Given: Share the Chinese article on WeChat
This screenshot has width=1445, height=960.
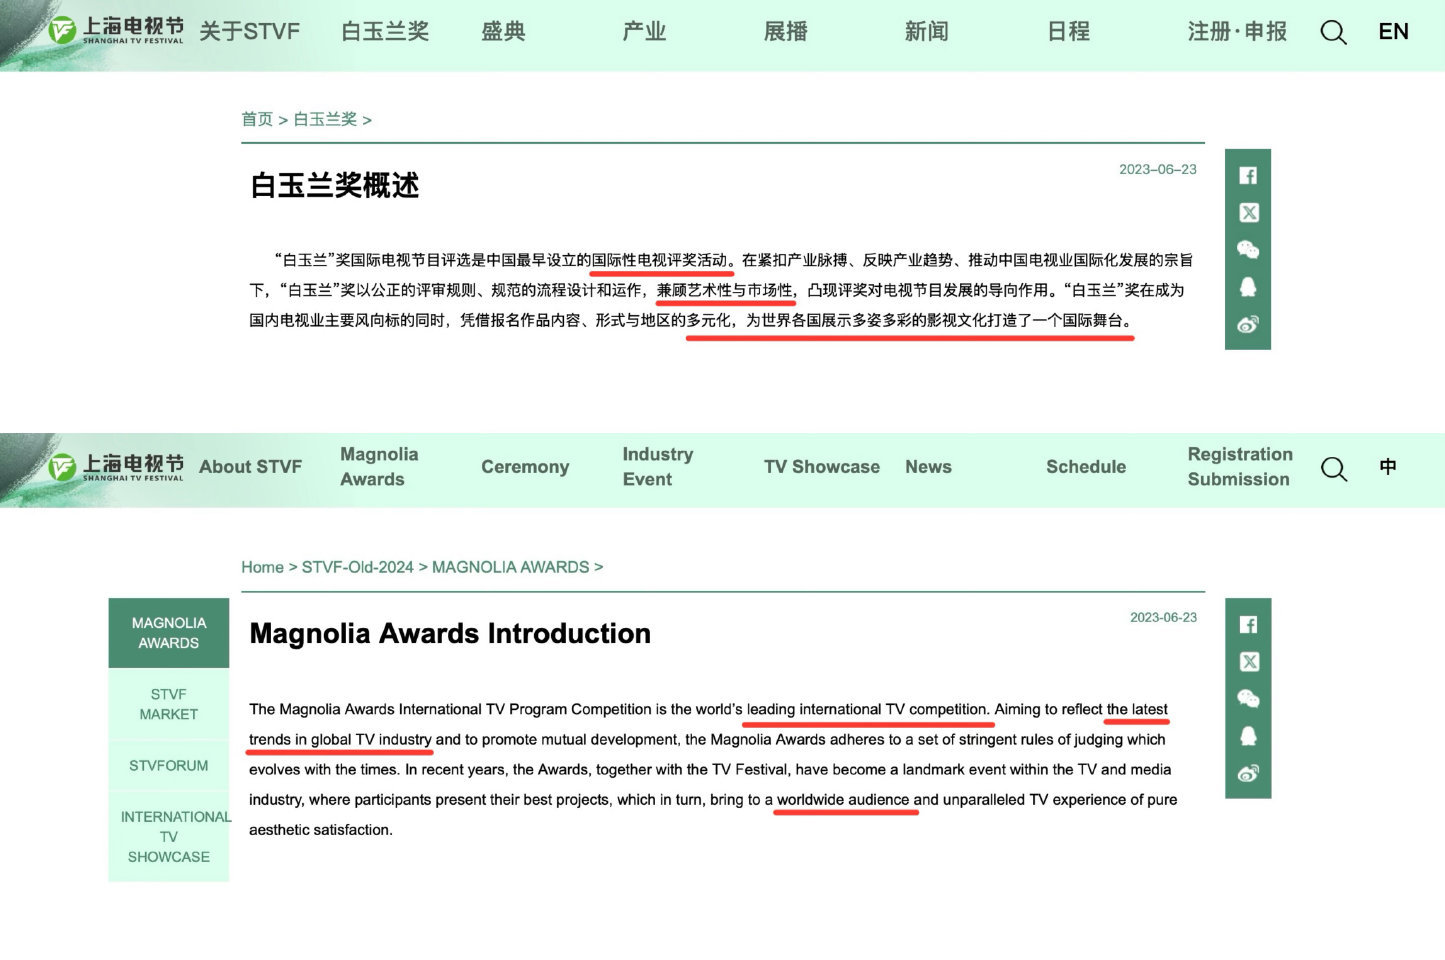Looking at the screenshot, I should point(1248,250).
